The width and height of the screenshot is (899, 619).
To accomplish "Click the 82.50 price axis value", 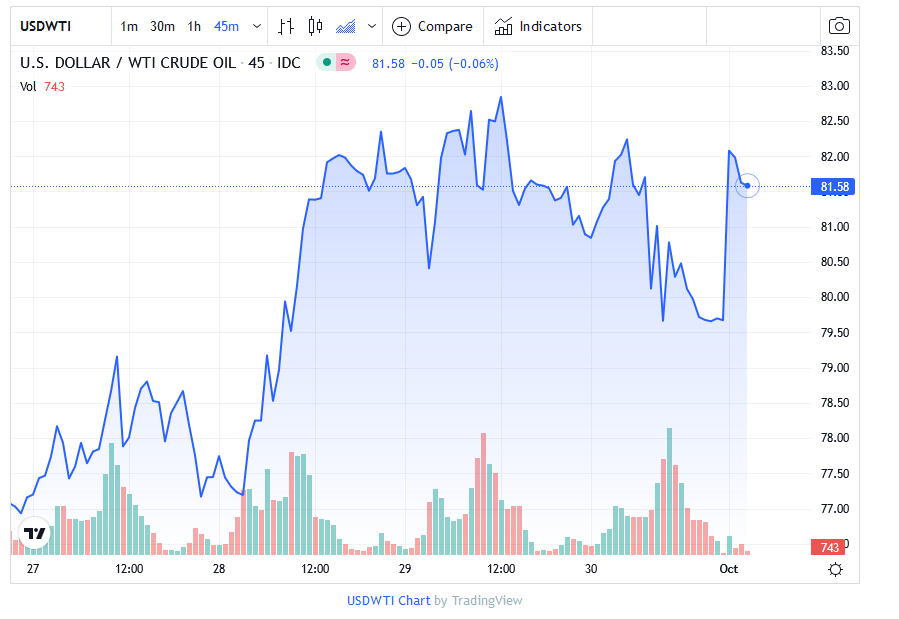I will (x=835, y=121).
